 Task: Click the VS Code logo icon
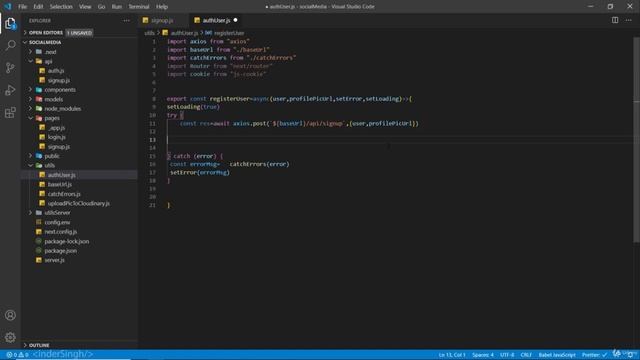click(x=7, y=7)
